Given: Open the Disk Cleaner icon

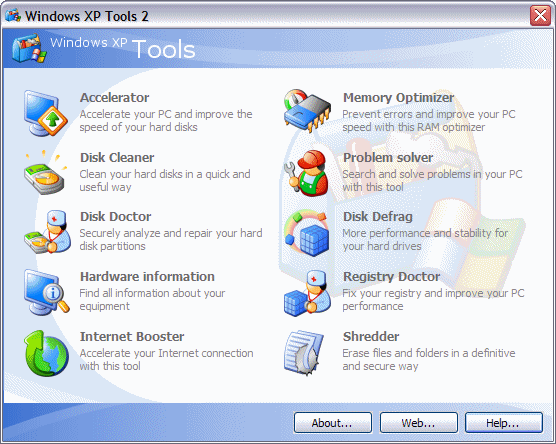Looking at the screenshot, I should pyautogui.click(x=45, y=173).
